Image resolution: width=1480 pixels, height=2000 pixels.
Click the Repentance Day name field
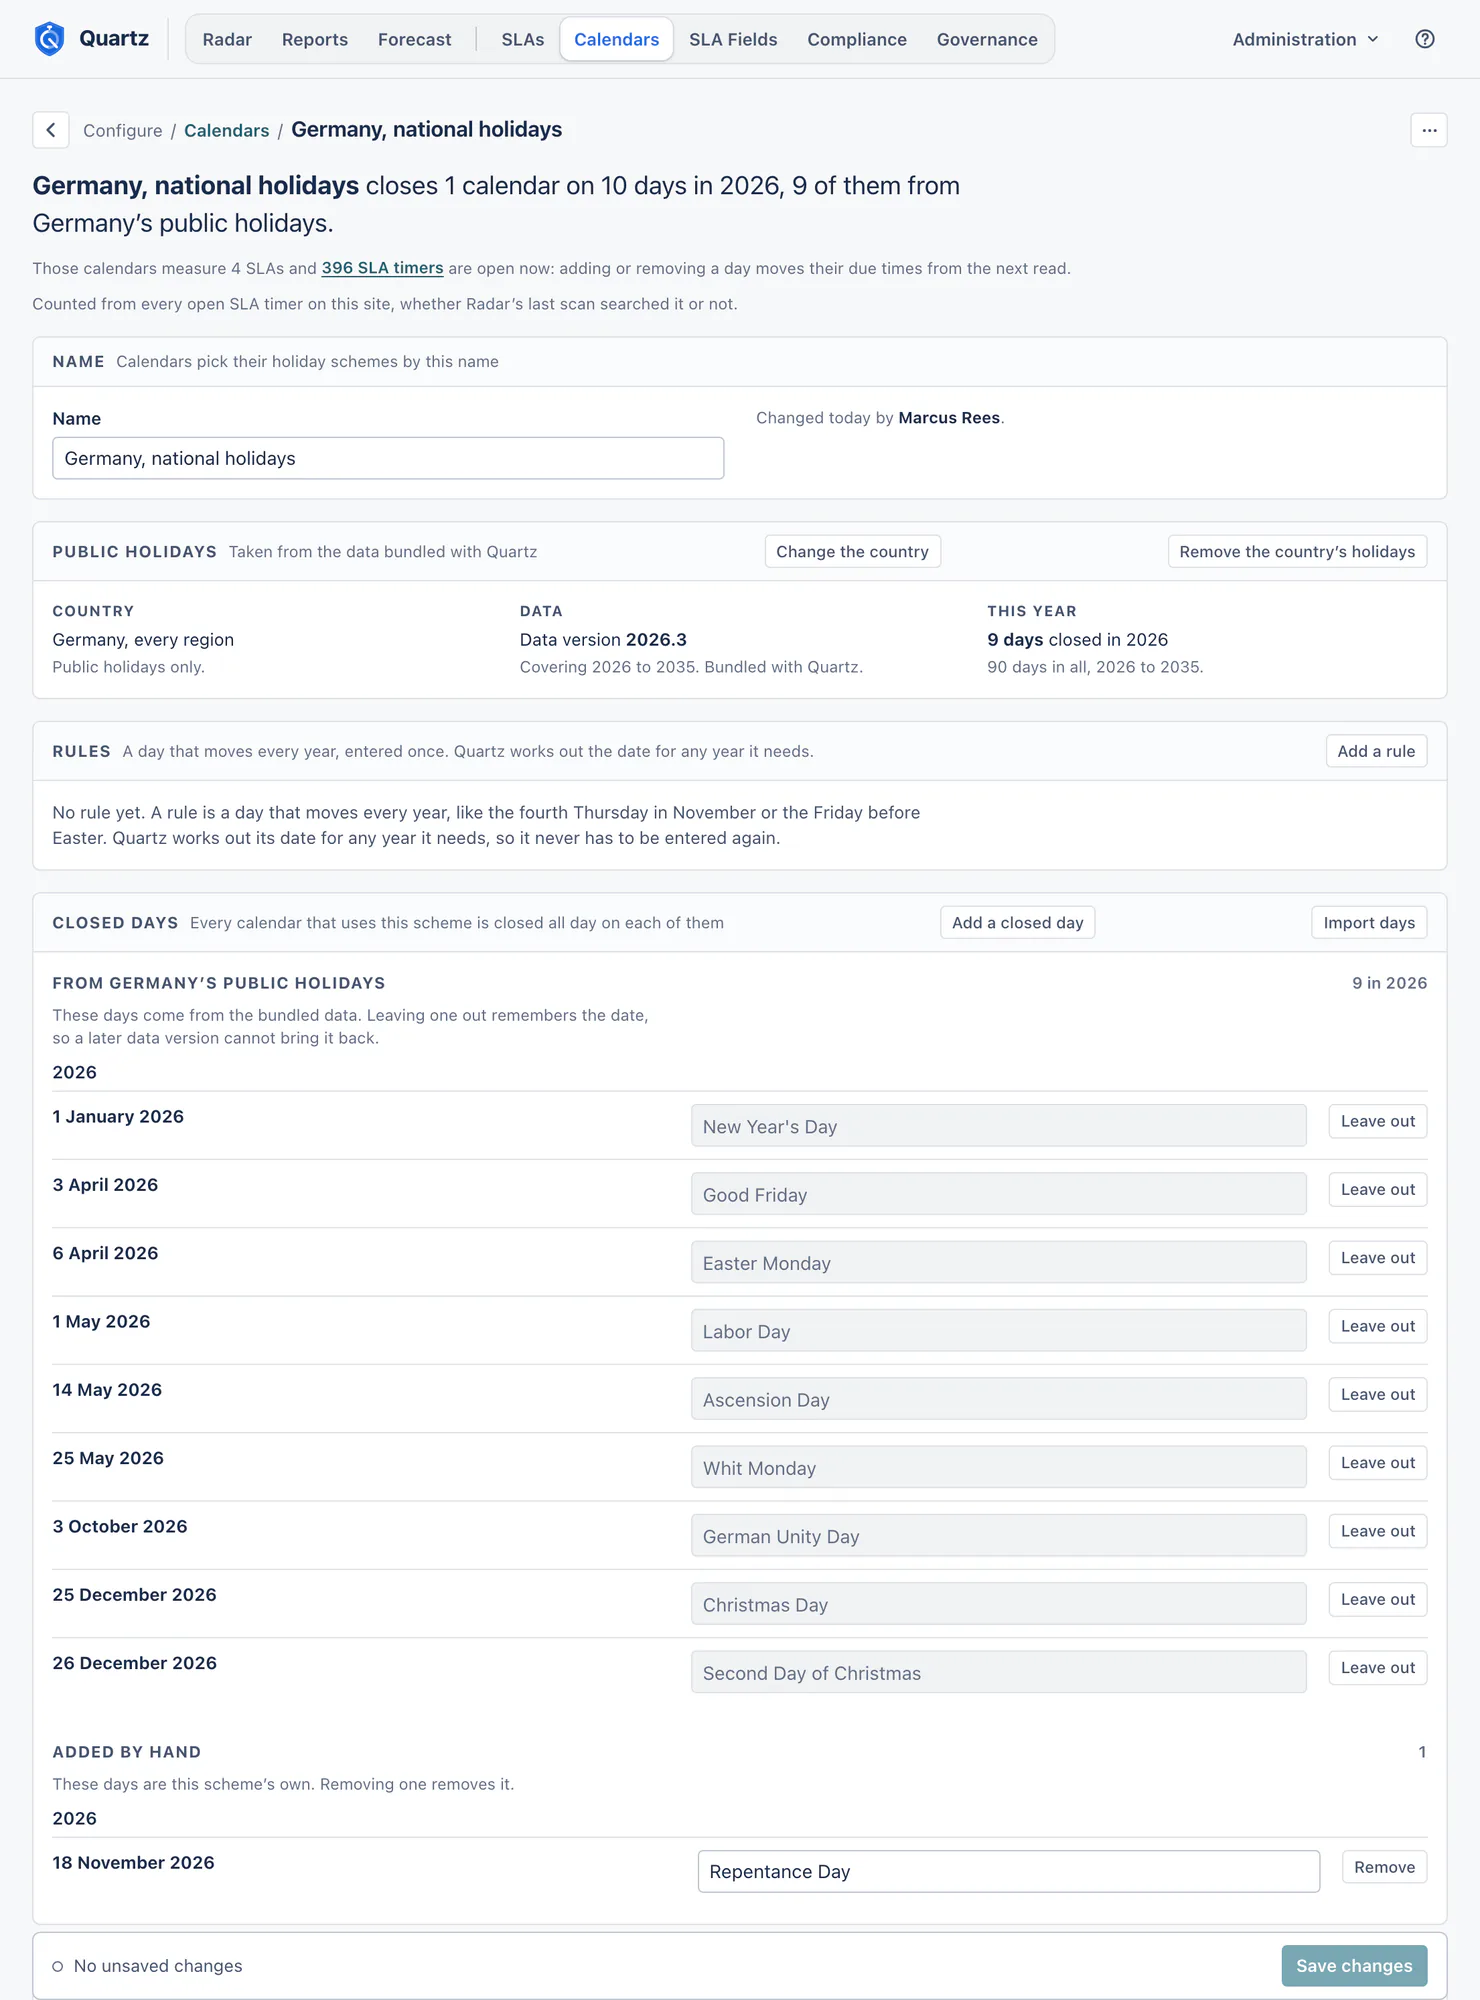tap(1009, 1872)
